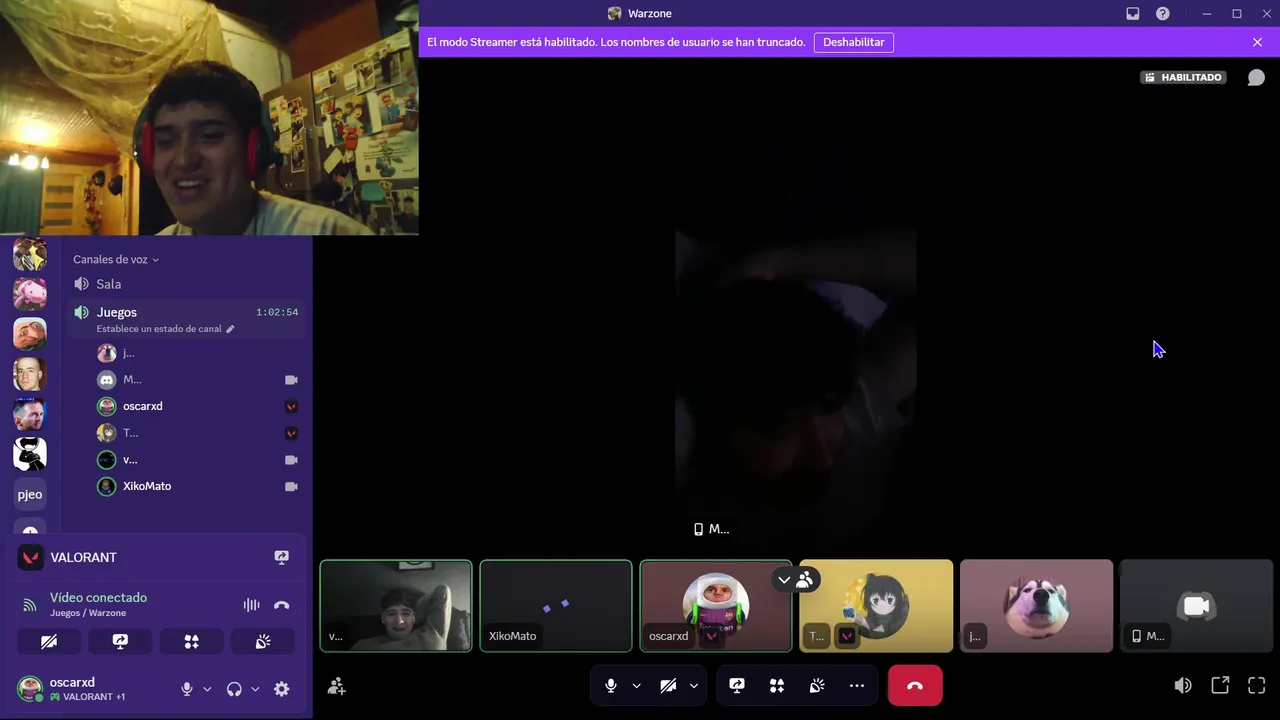Pop out the call window
The height and width of the screenshot is (720, 1280).
click(1220, 686)
